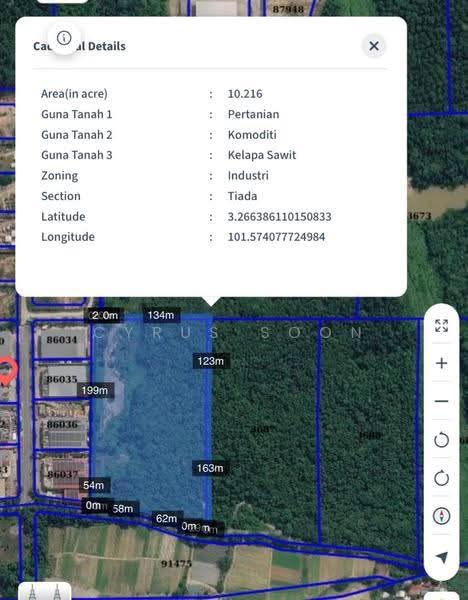Rotate map counterclockwise
This screenshot has width=468, height=600.
[x=441, y=440]
